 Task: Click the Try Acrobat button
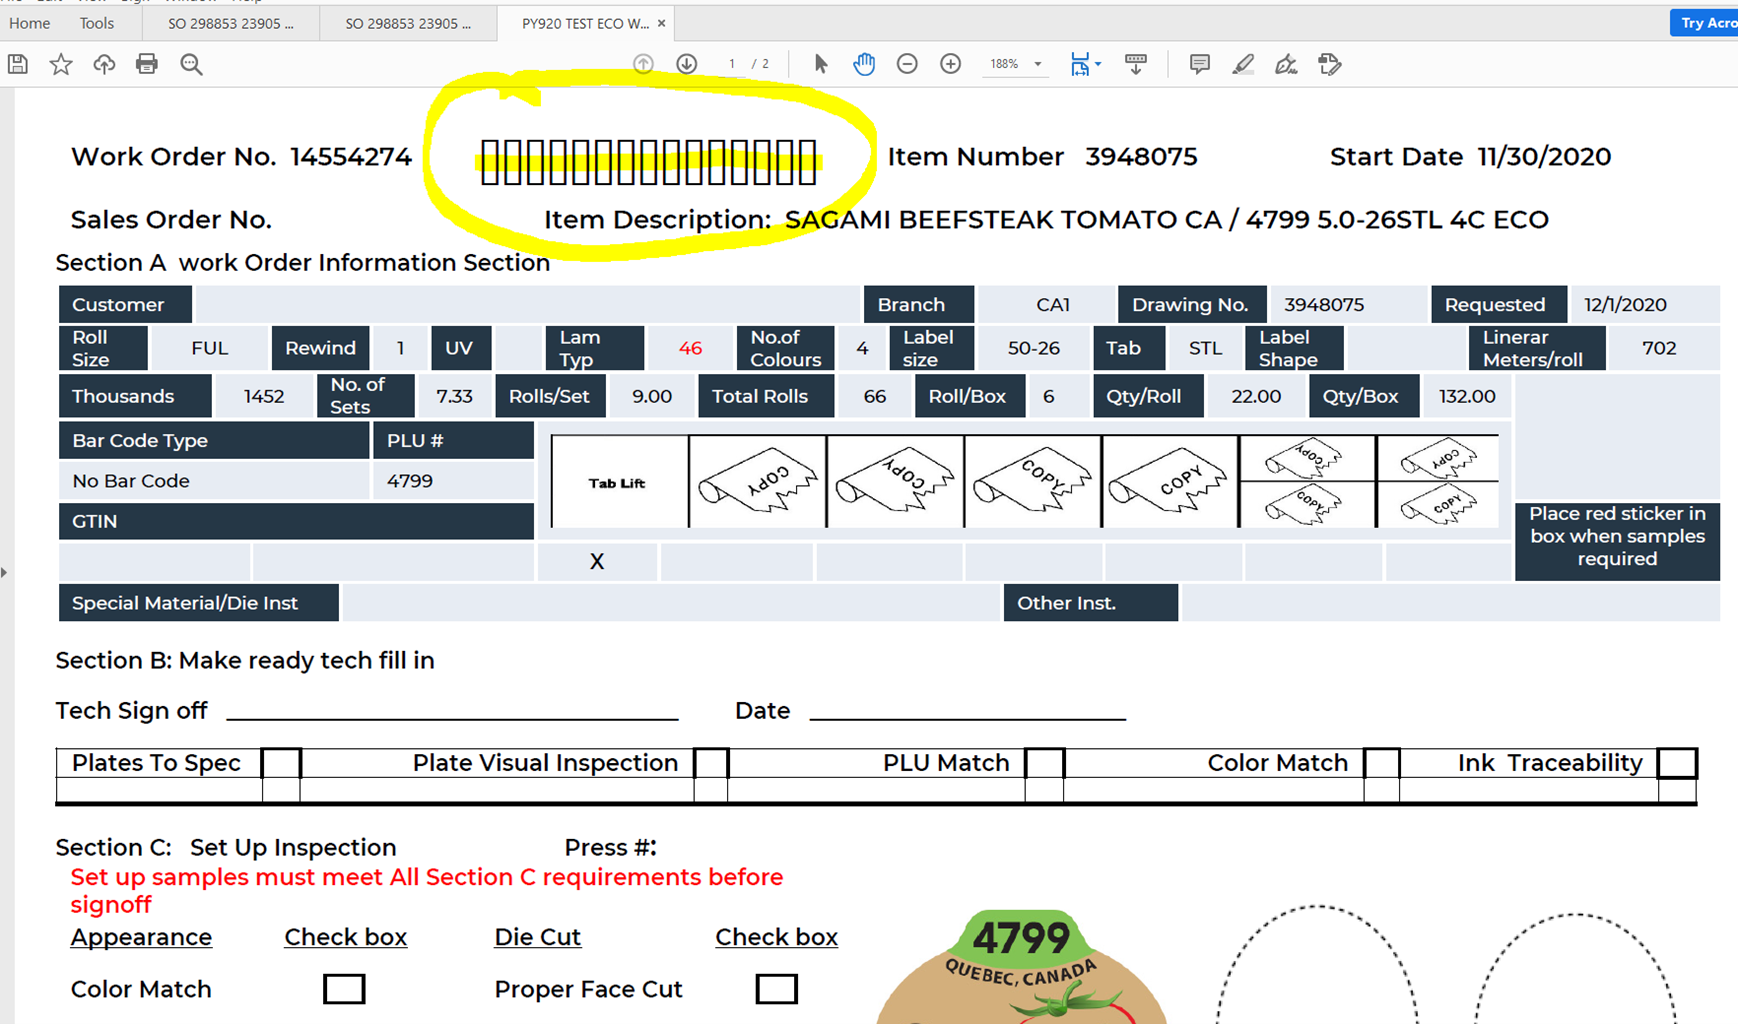[x=1704, y=23]
